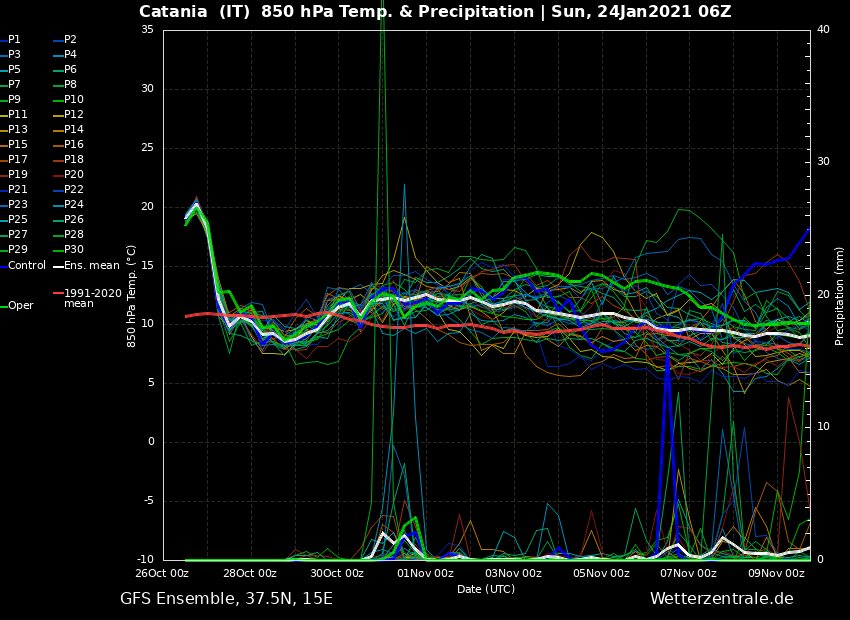Click the Control run legend label
The height and width of the screenshot is (620, 850).
(27, 266)
